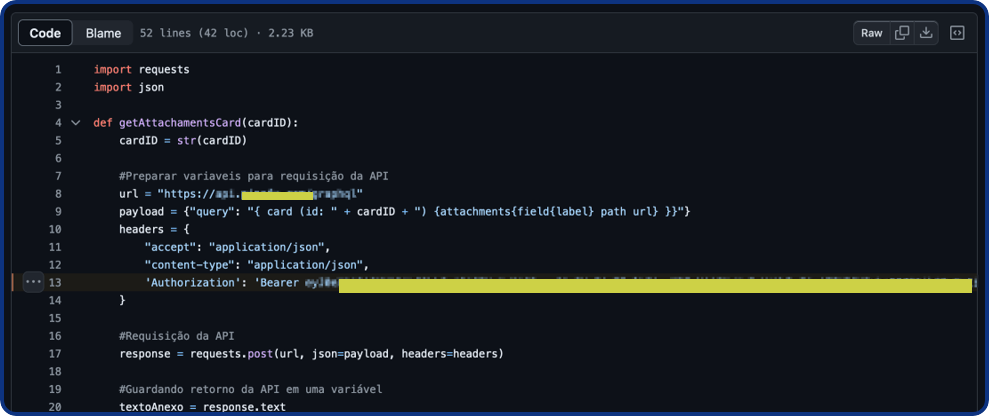989x416 pixels.
Task: Copy raw file contents icon
Action: 902,33
